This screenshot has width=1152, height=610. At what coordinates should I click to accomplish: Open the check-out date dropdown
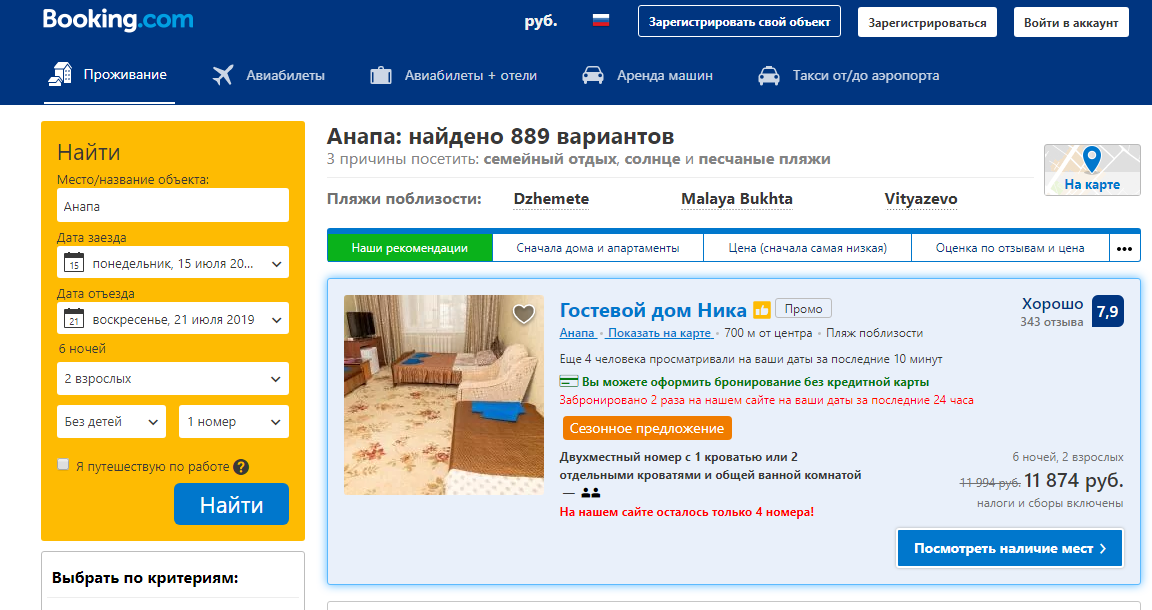(173, 318)
